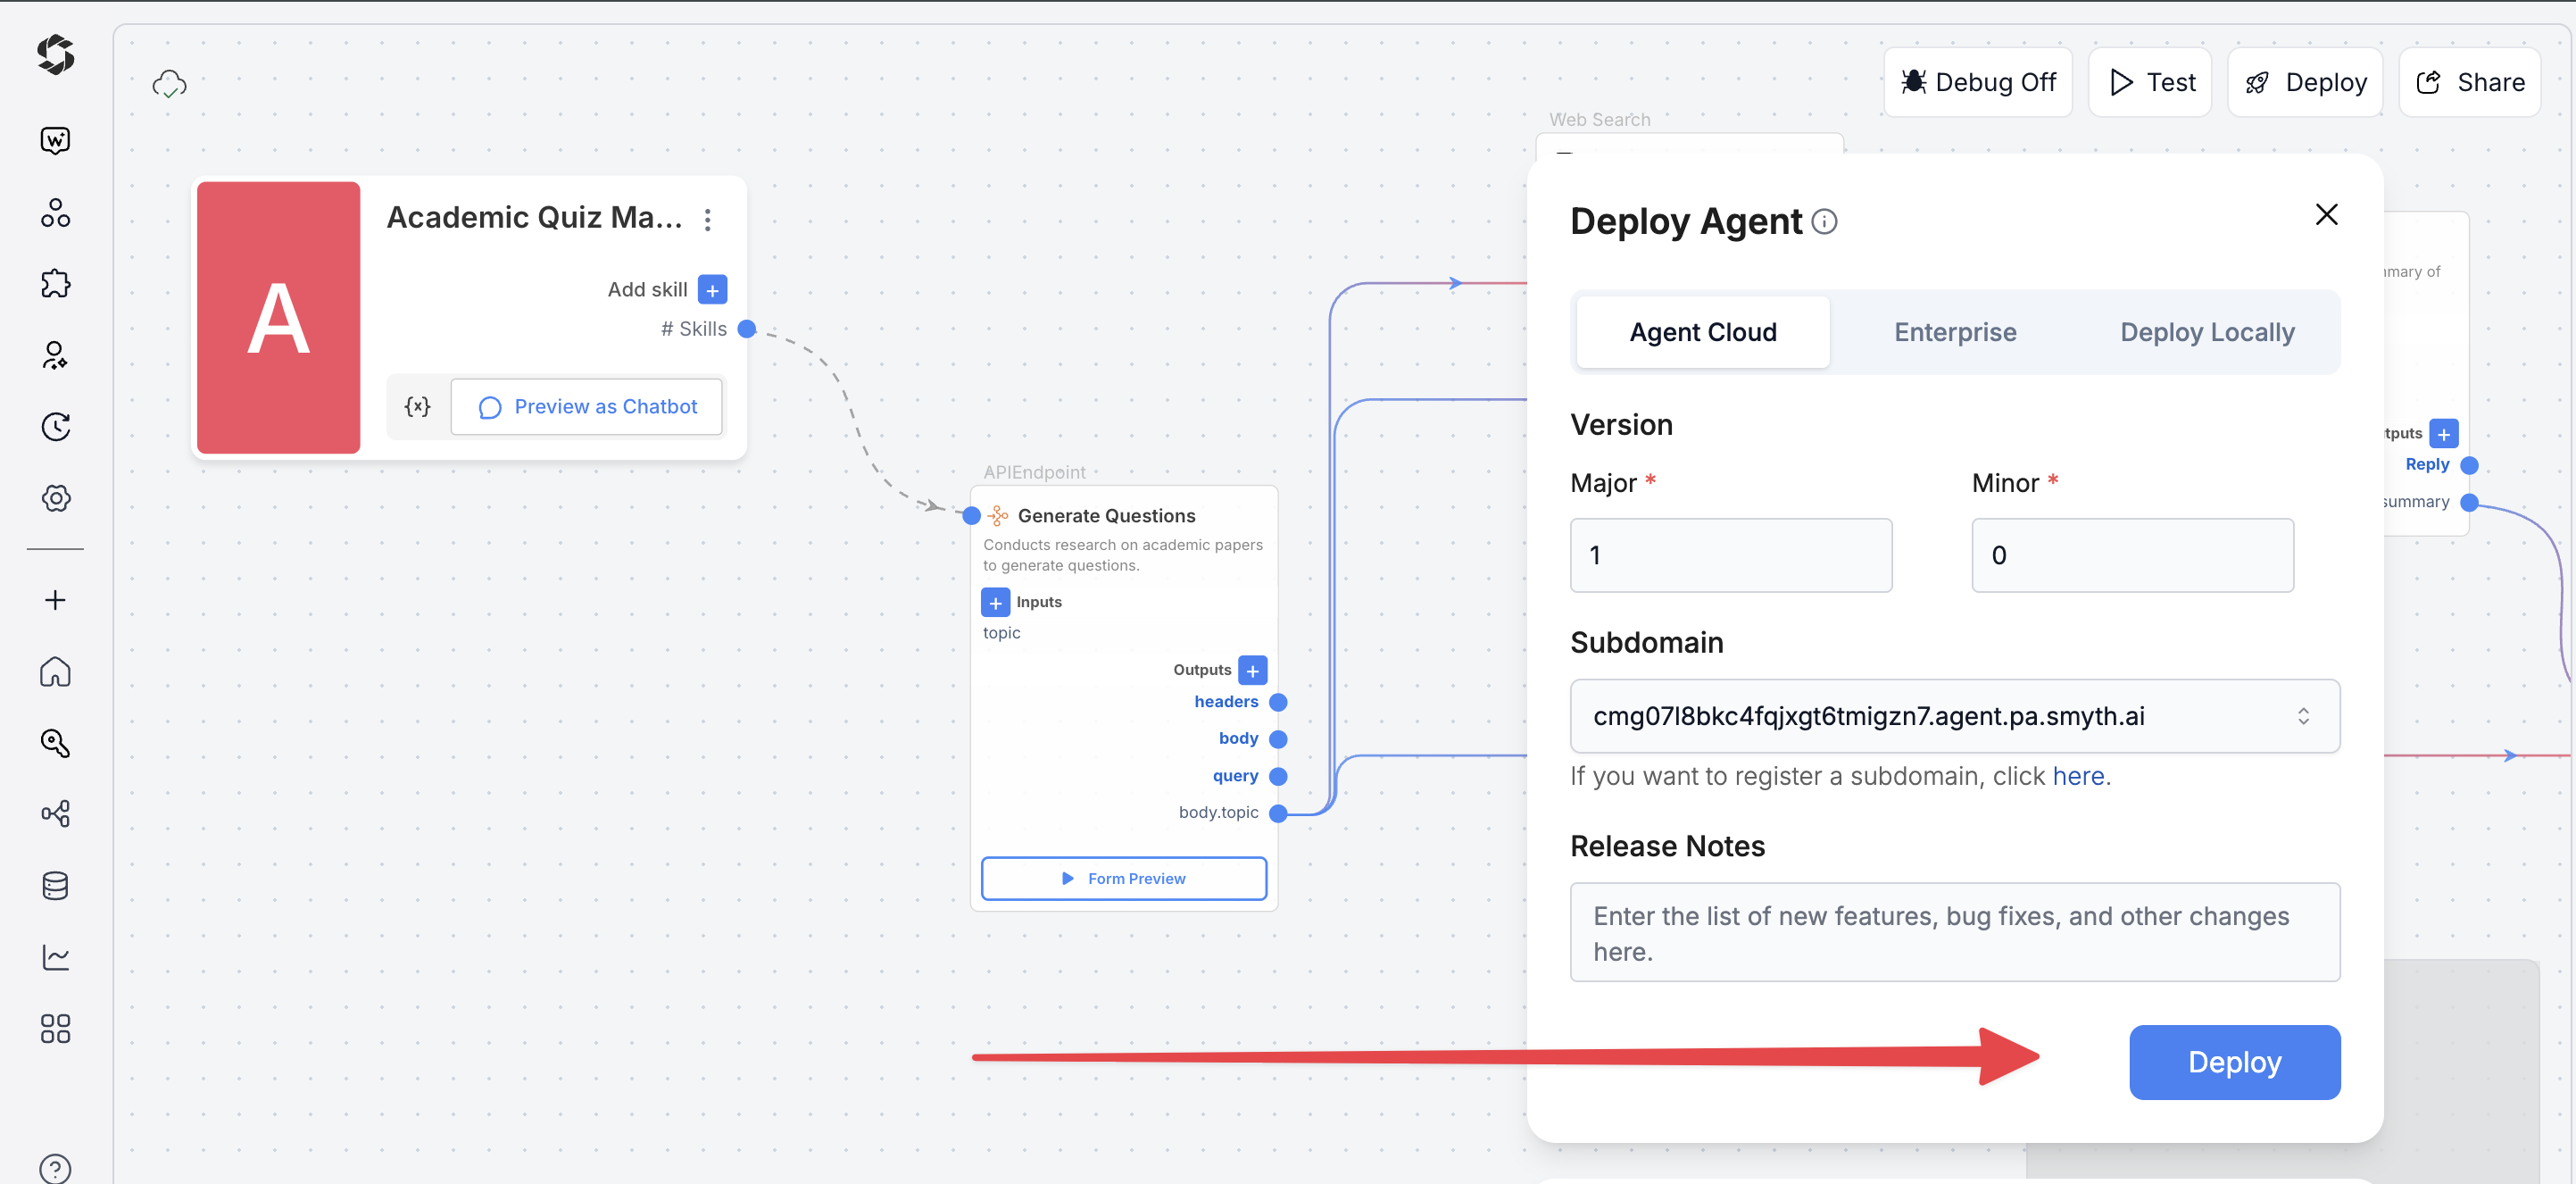Viewport: 2576px width, 1184px height.
Task: Click Preview as Chatbot button
Action: pos(587,407)
